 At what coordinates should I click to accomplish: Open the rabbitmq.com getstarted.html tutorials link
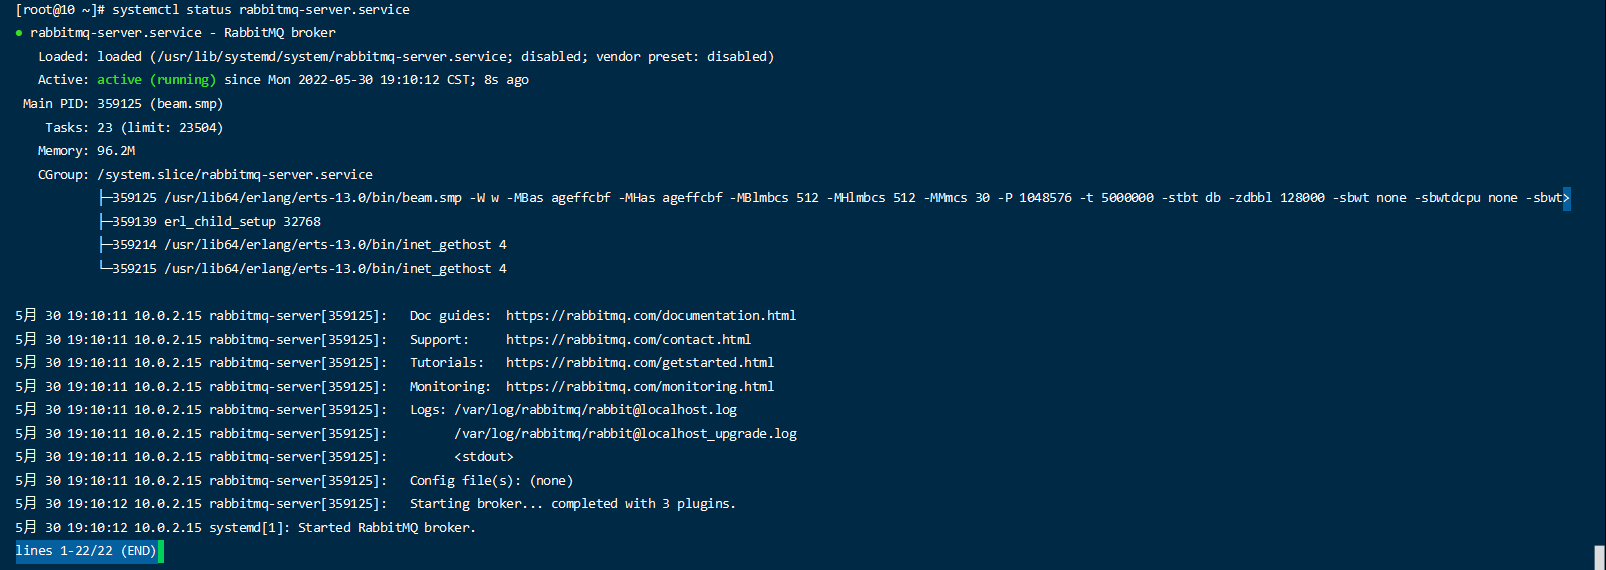point(639,363)
